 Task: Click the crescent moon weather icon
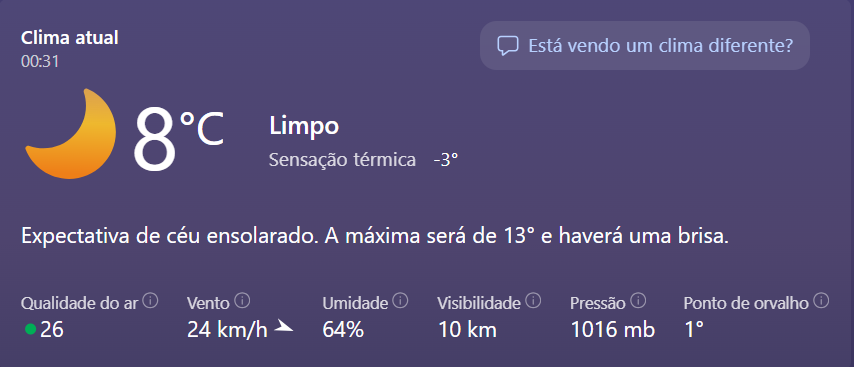[x=71, y=133]
